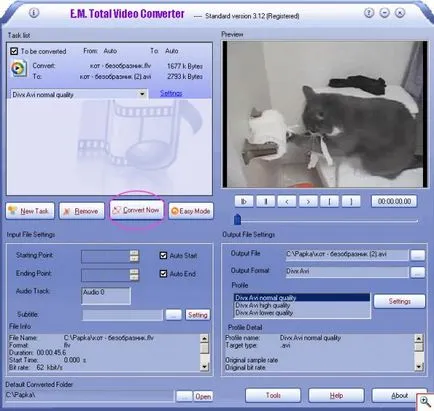Click the Convert Now button
The image size is (434, 411).
coord(137,210)
